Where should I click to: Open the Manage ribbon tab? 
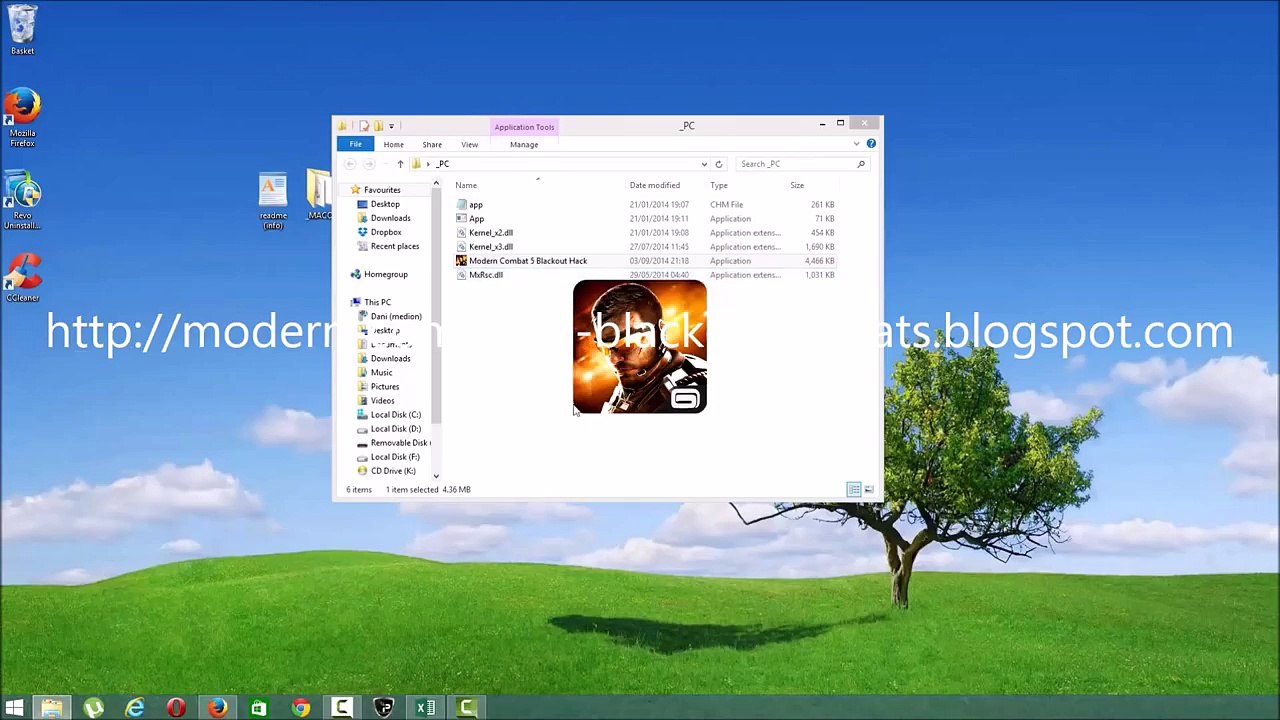524,144
